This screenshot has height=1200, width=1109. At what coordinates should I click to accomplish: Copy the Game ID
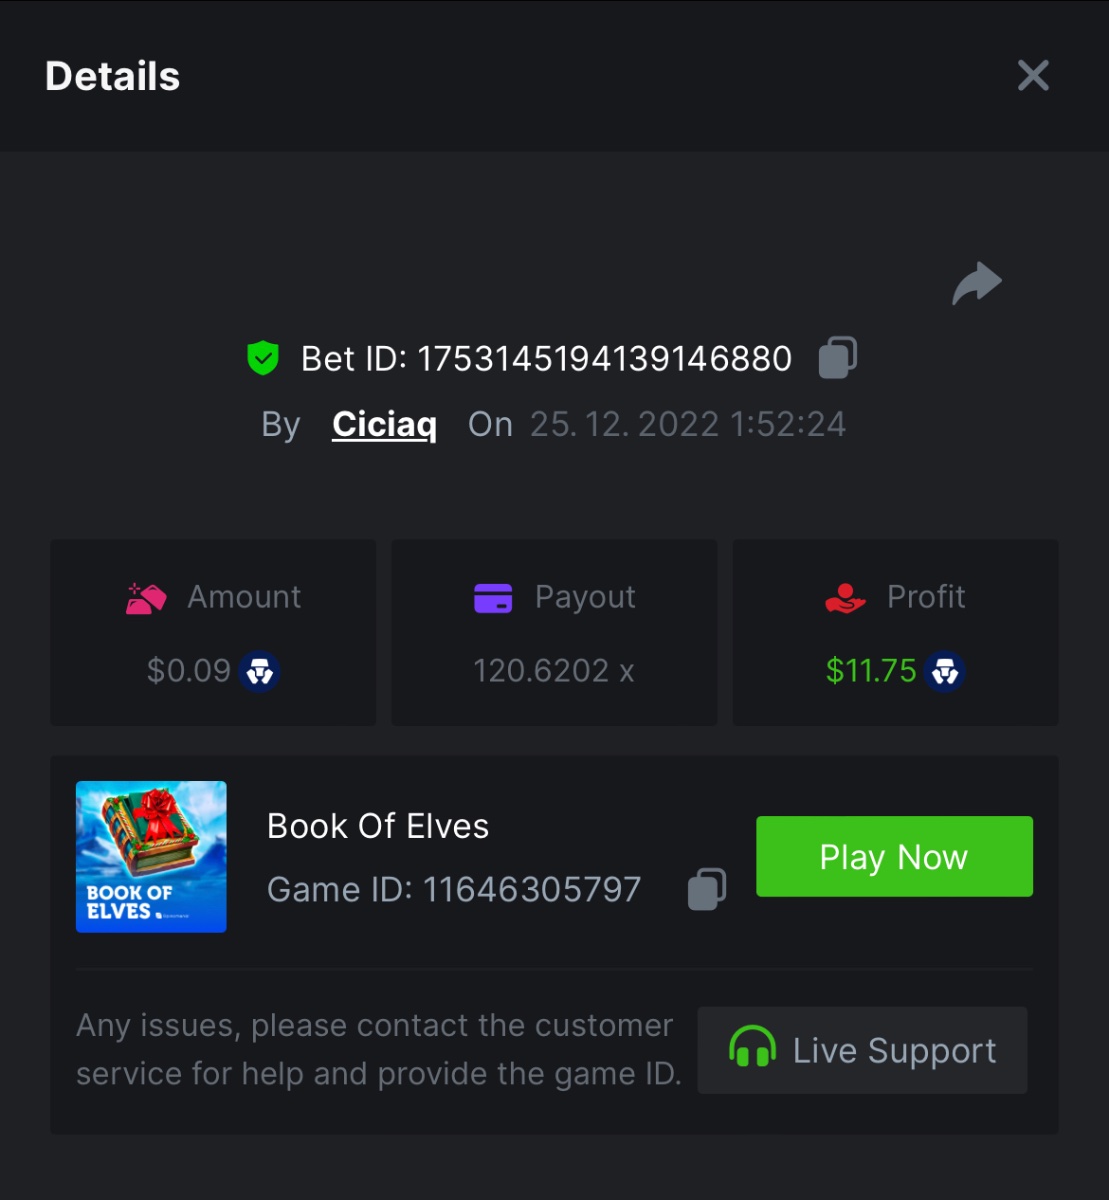pyautogui.click(x=707, y=889)
